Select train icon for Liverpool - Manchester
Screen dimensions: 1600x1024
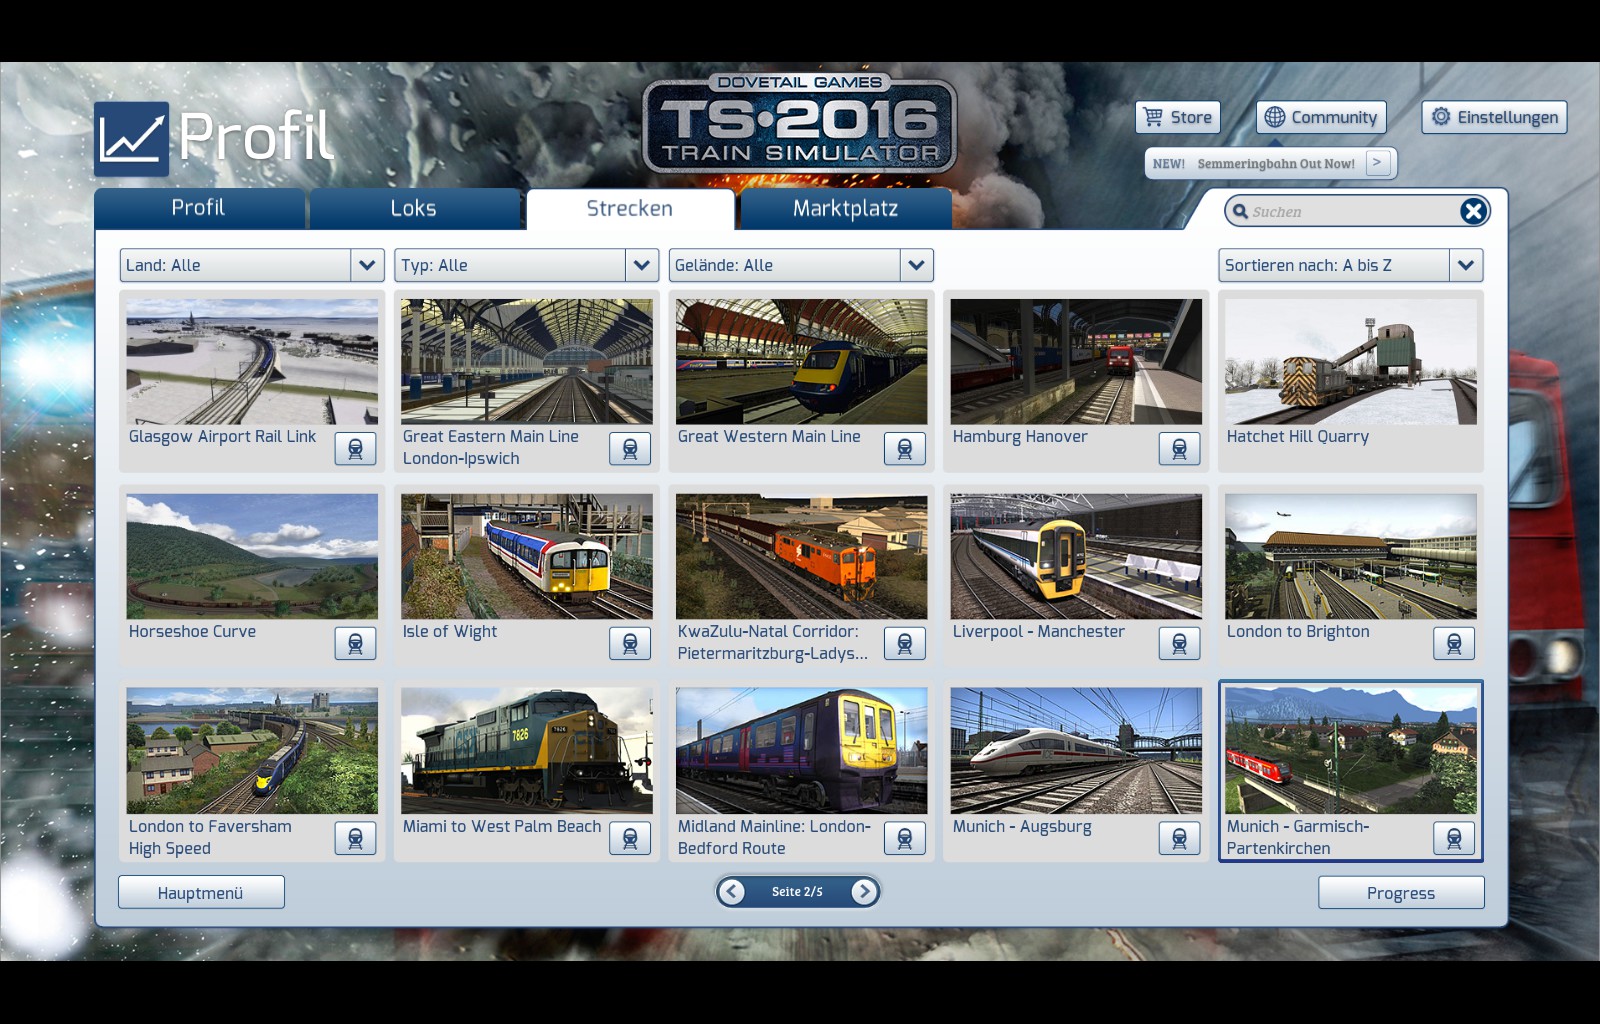[x=1180, y=644]
